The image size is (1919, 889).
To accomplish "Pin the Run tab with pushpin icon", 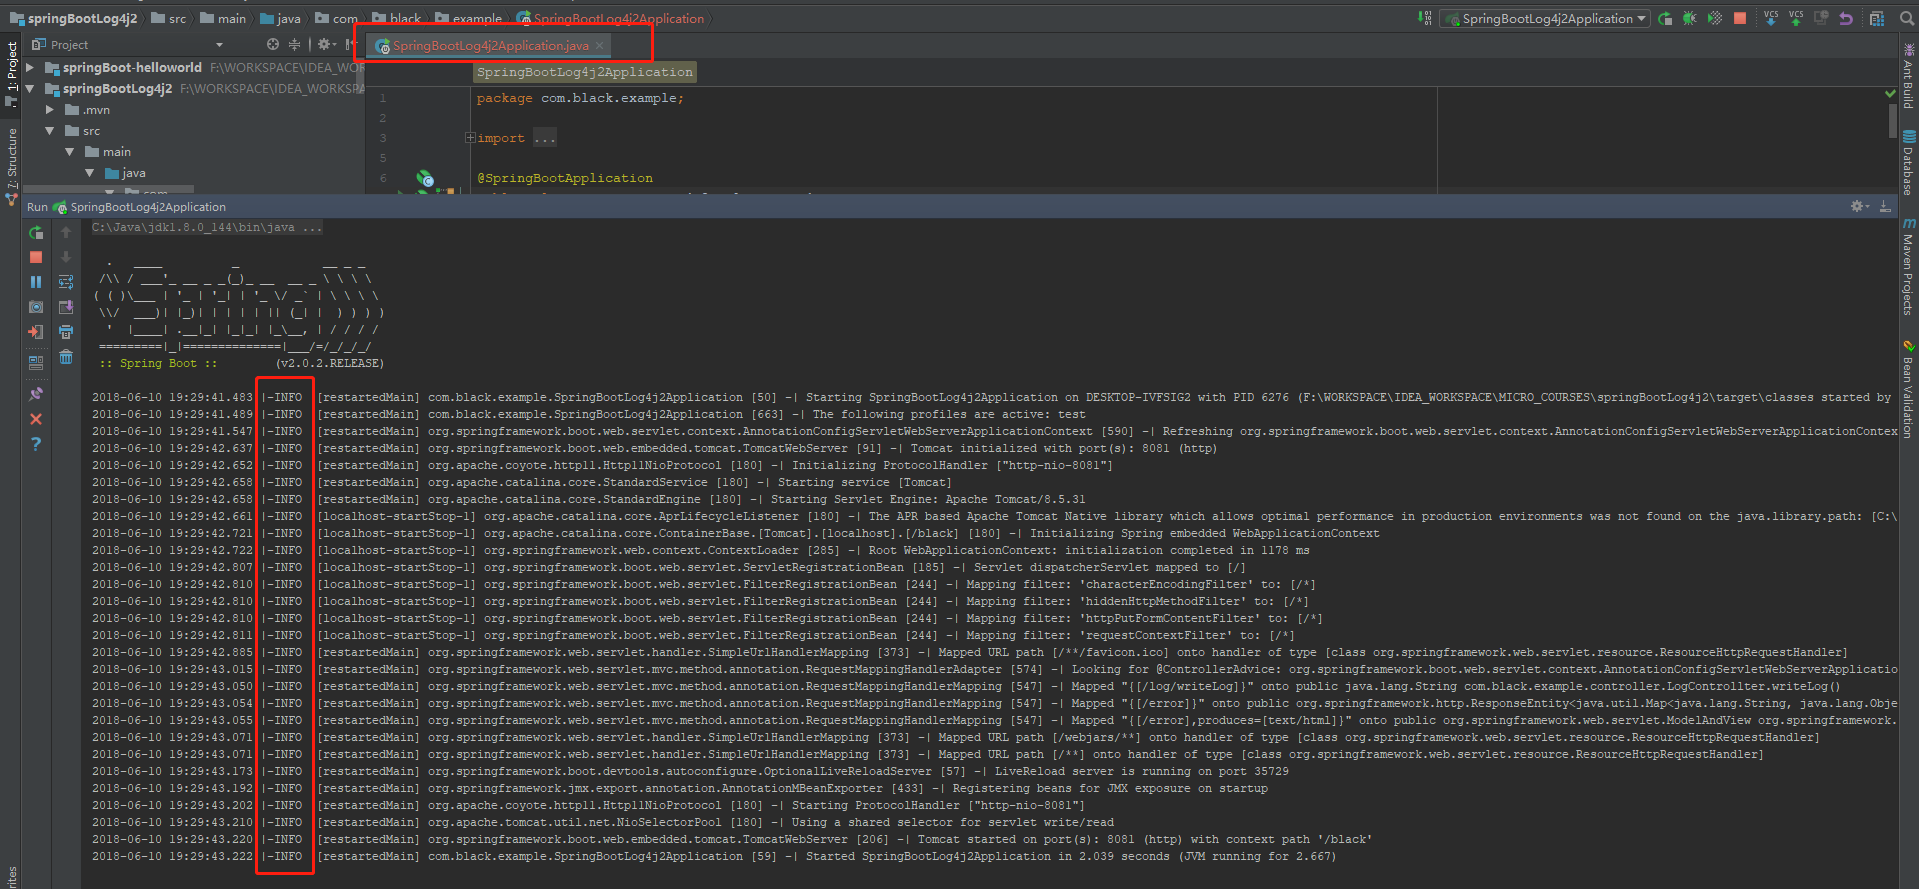I will [36, 394].
